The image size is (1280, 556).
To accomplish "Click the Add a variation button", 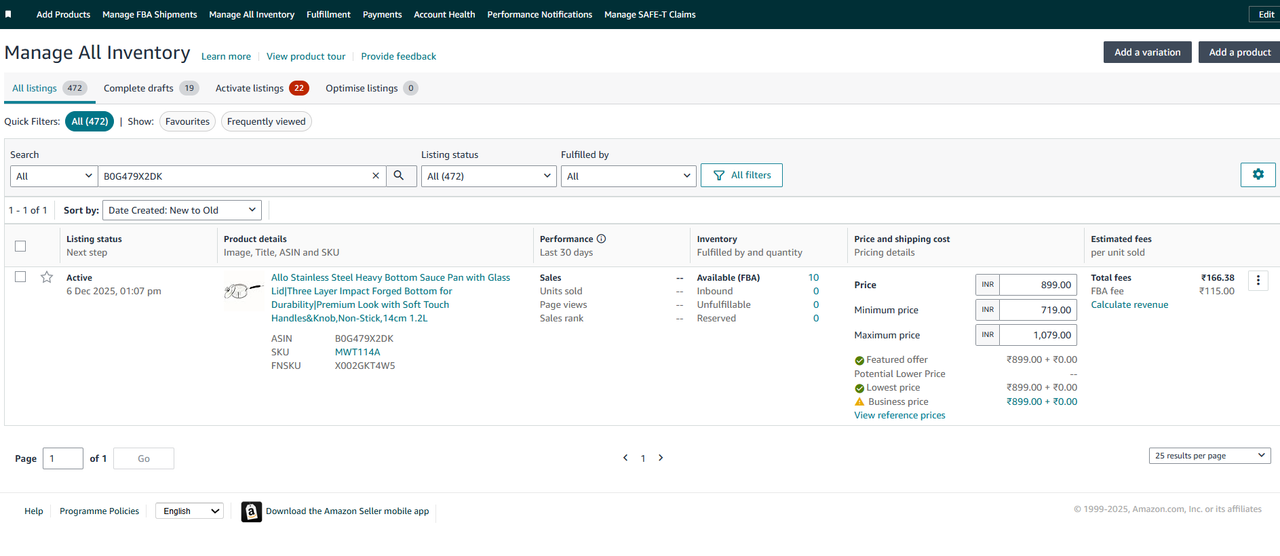I will 1147,52.
